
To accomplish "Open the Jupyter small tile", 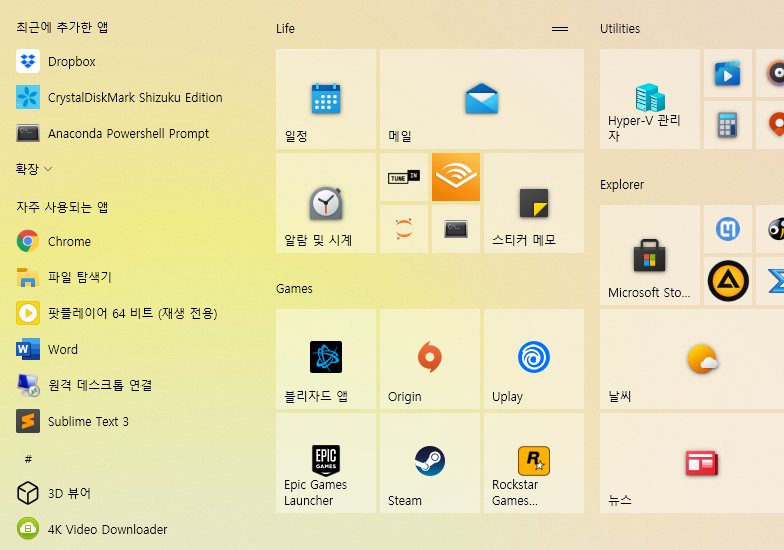I will pyautogui.click(x=404, y=229).
